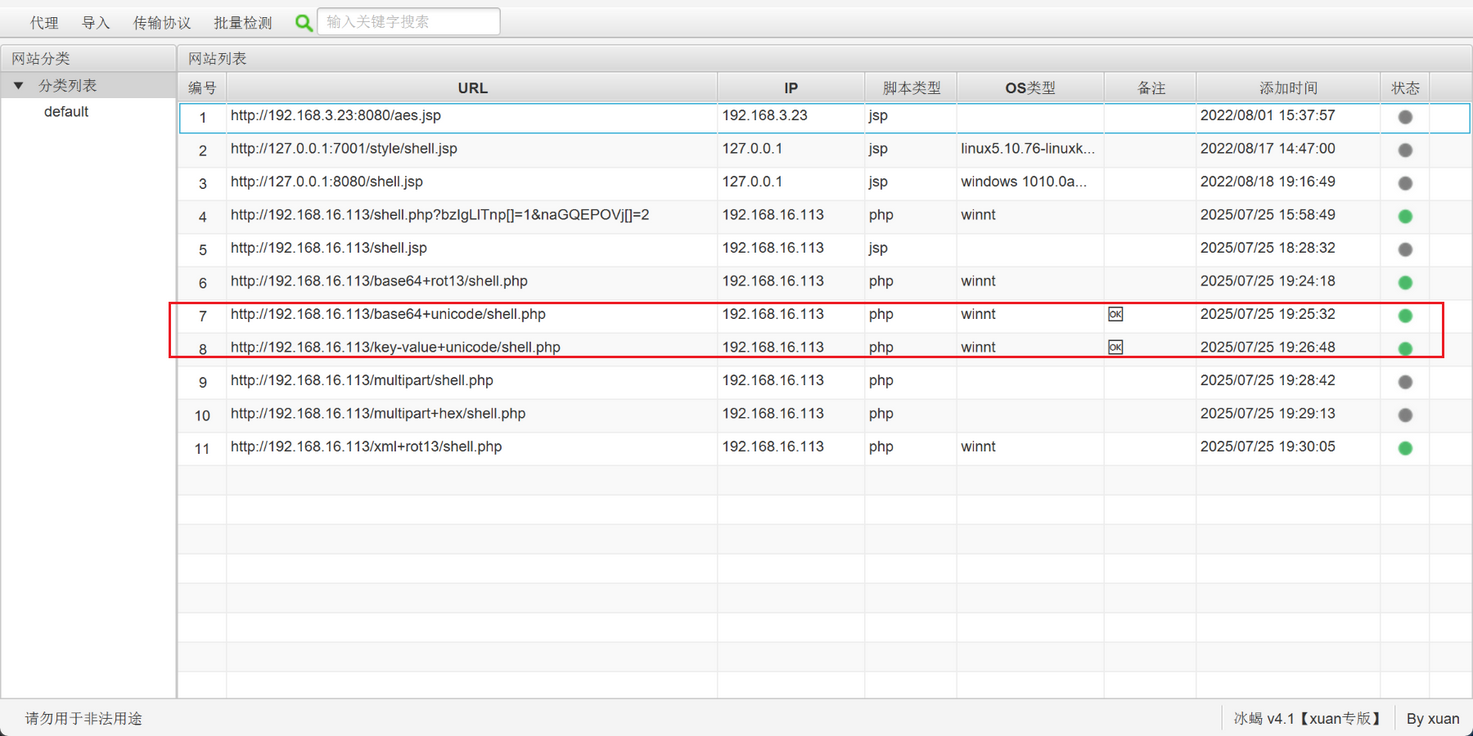Click gray status dot for aes.jsp row
Image resolution: width=1473 pixels, height=736 pixels.
coord(1405,117)
